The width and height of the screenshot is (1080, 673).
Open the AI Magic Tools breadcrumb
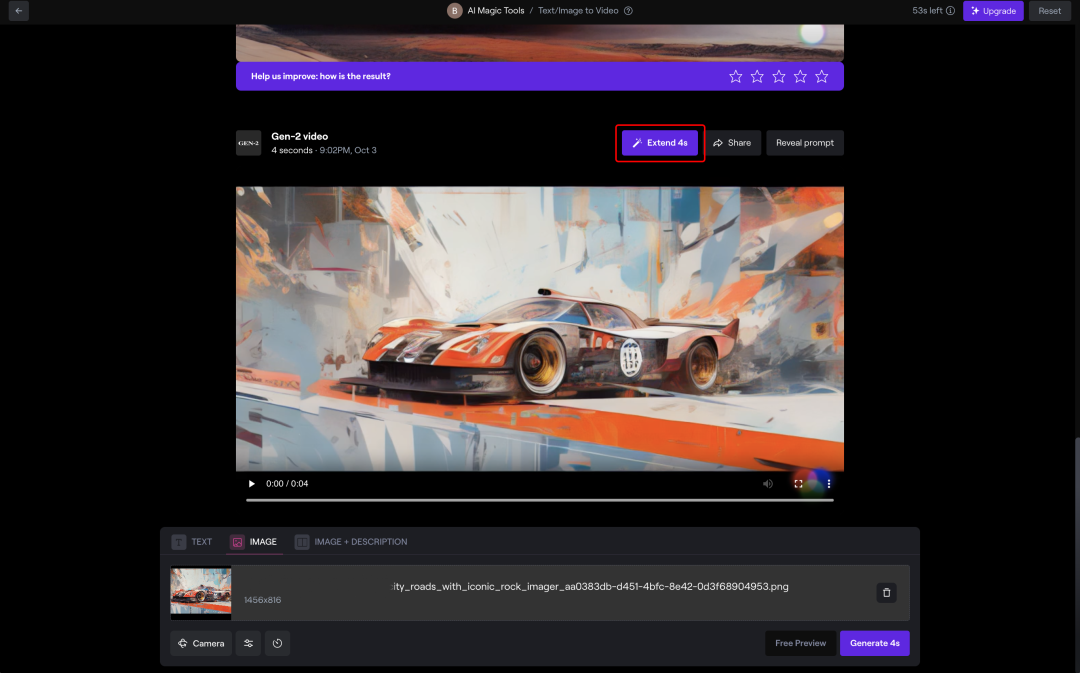point(496,11)
